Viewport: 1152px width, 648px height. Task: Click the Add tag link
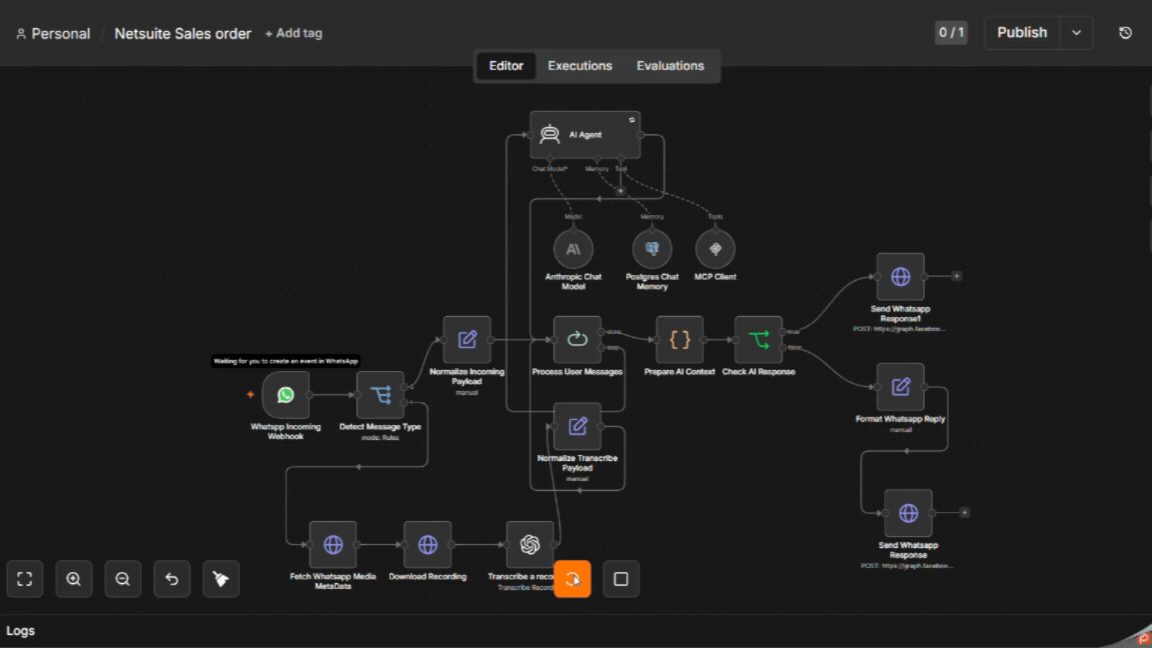(294, 33)
